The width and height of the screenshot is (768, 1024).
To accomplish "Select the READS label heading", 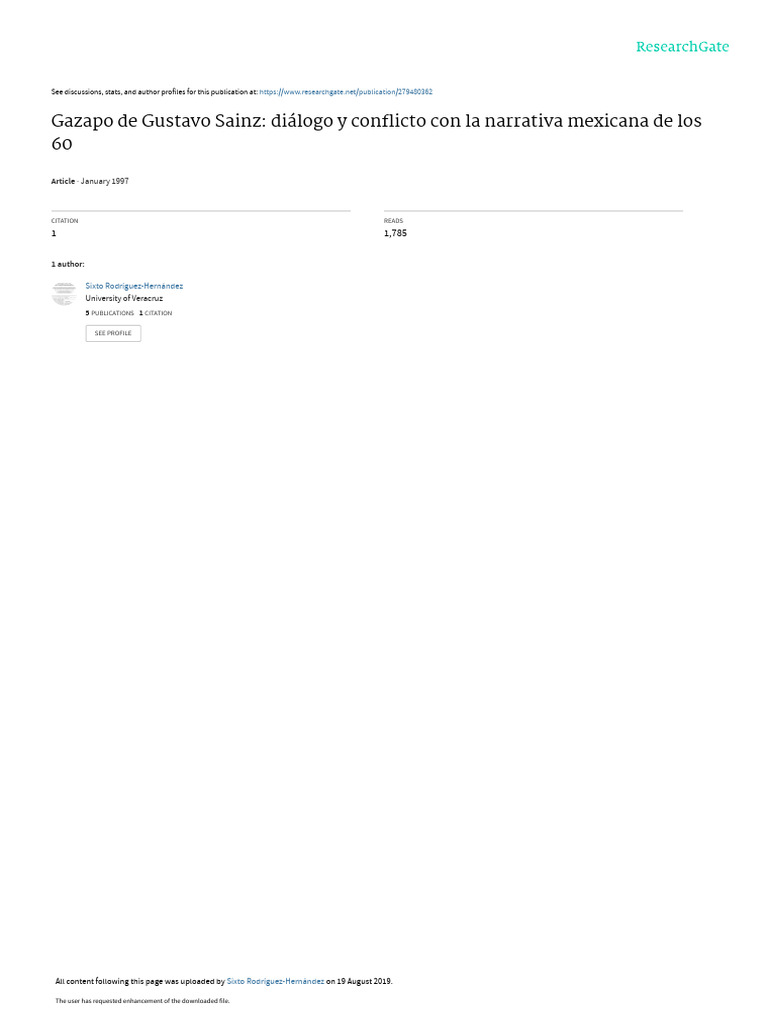I will (393, 221).
